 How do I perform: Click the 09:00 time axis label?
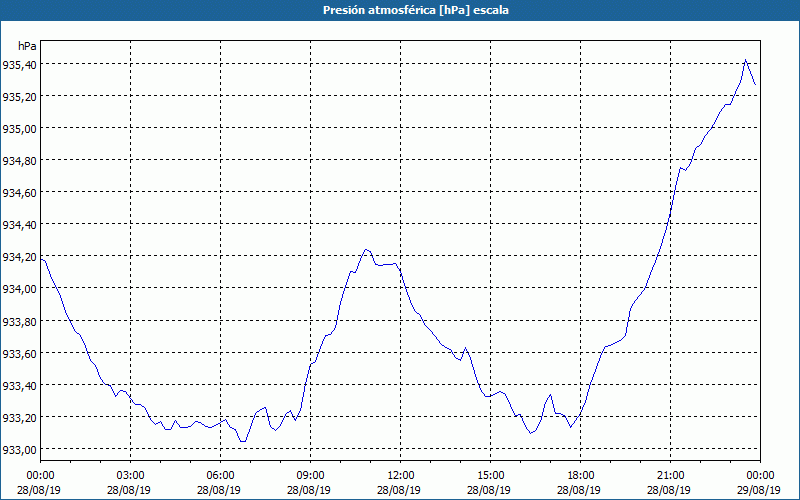[x=310, y=476]
